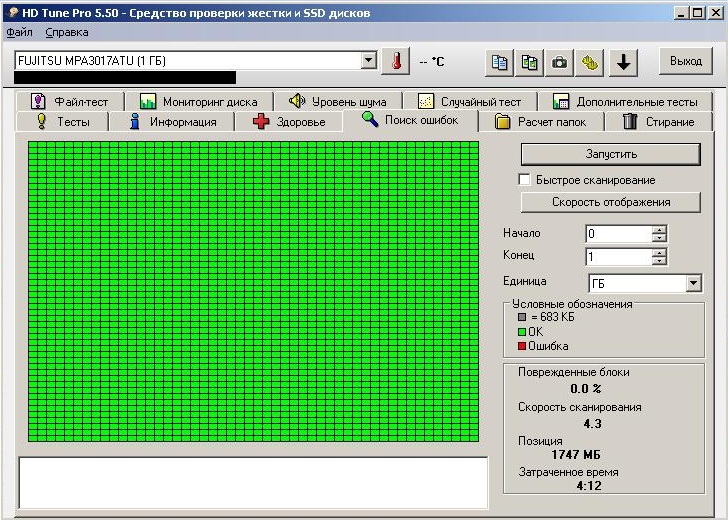Click the Затраченное время label

pyautogui.click(x=569, y=472)
